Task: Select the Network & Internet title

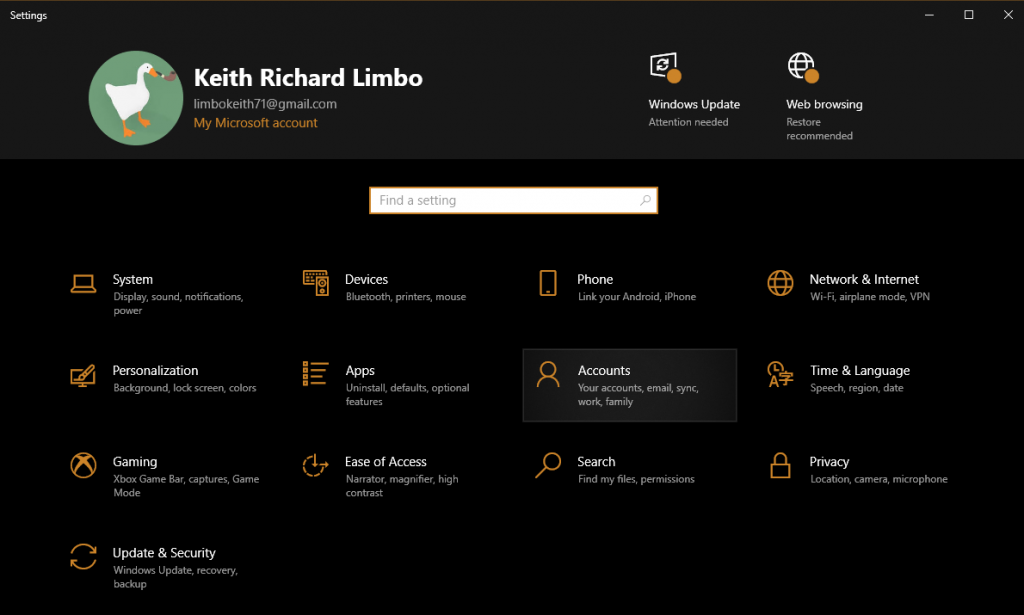Action: 864,279
